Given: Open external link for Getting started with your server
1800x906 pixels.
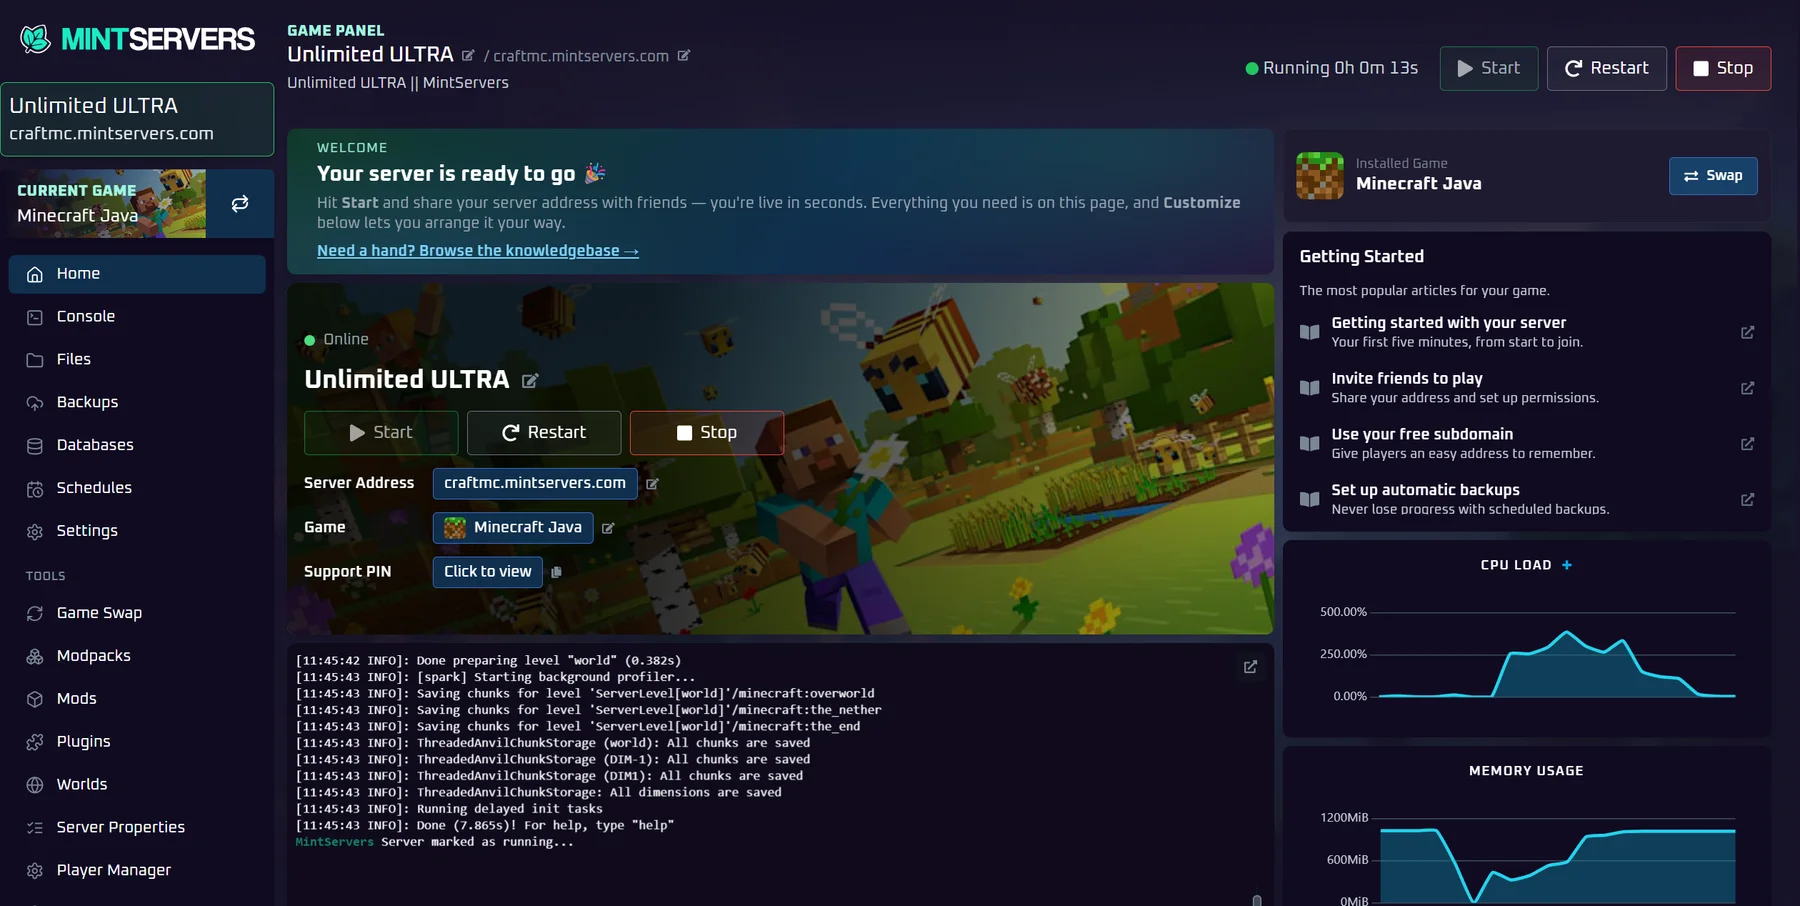Looking at the screenshot, I should (1747, 332).
